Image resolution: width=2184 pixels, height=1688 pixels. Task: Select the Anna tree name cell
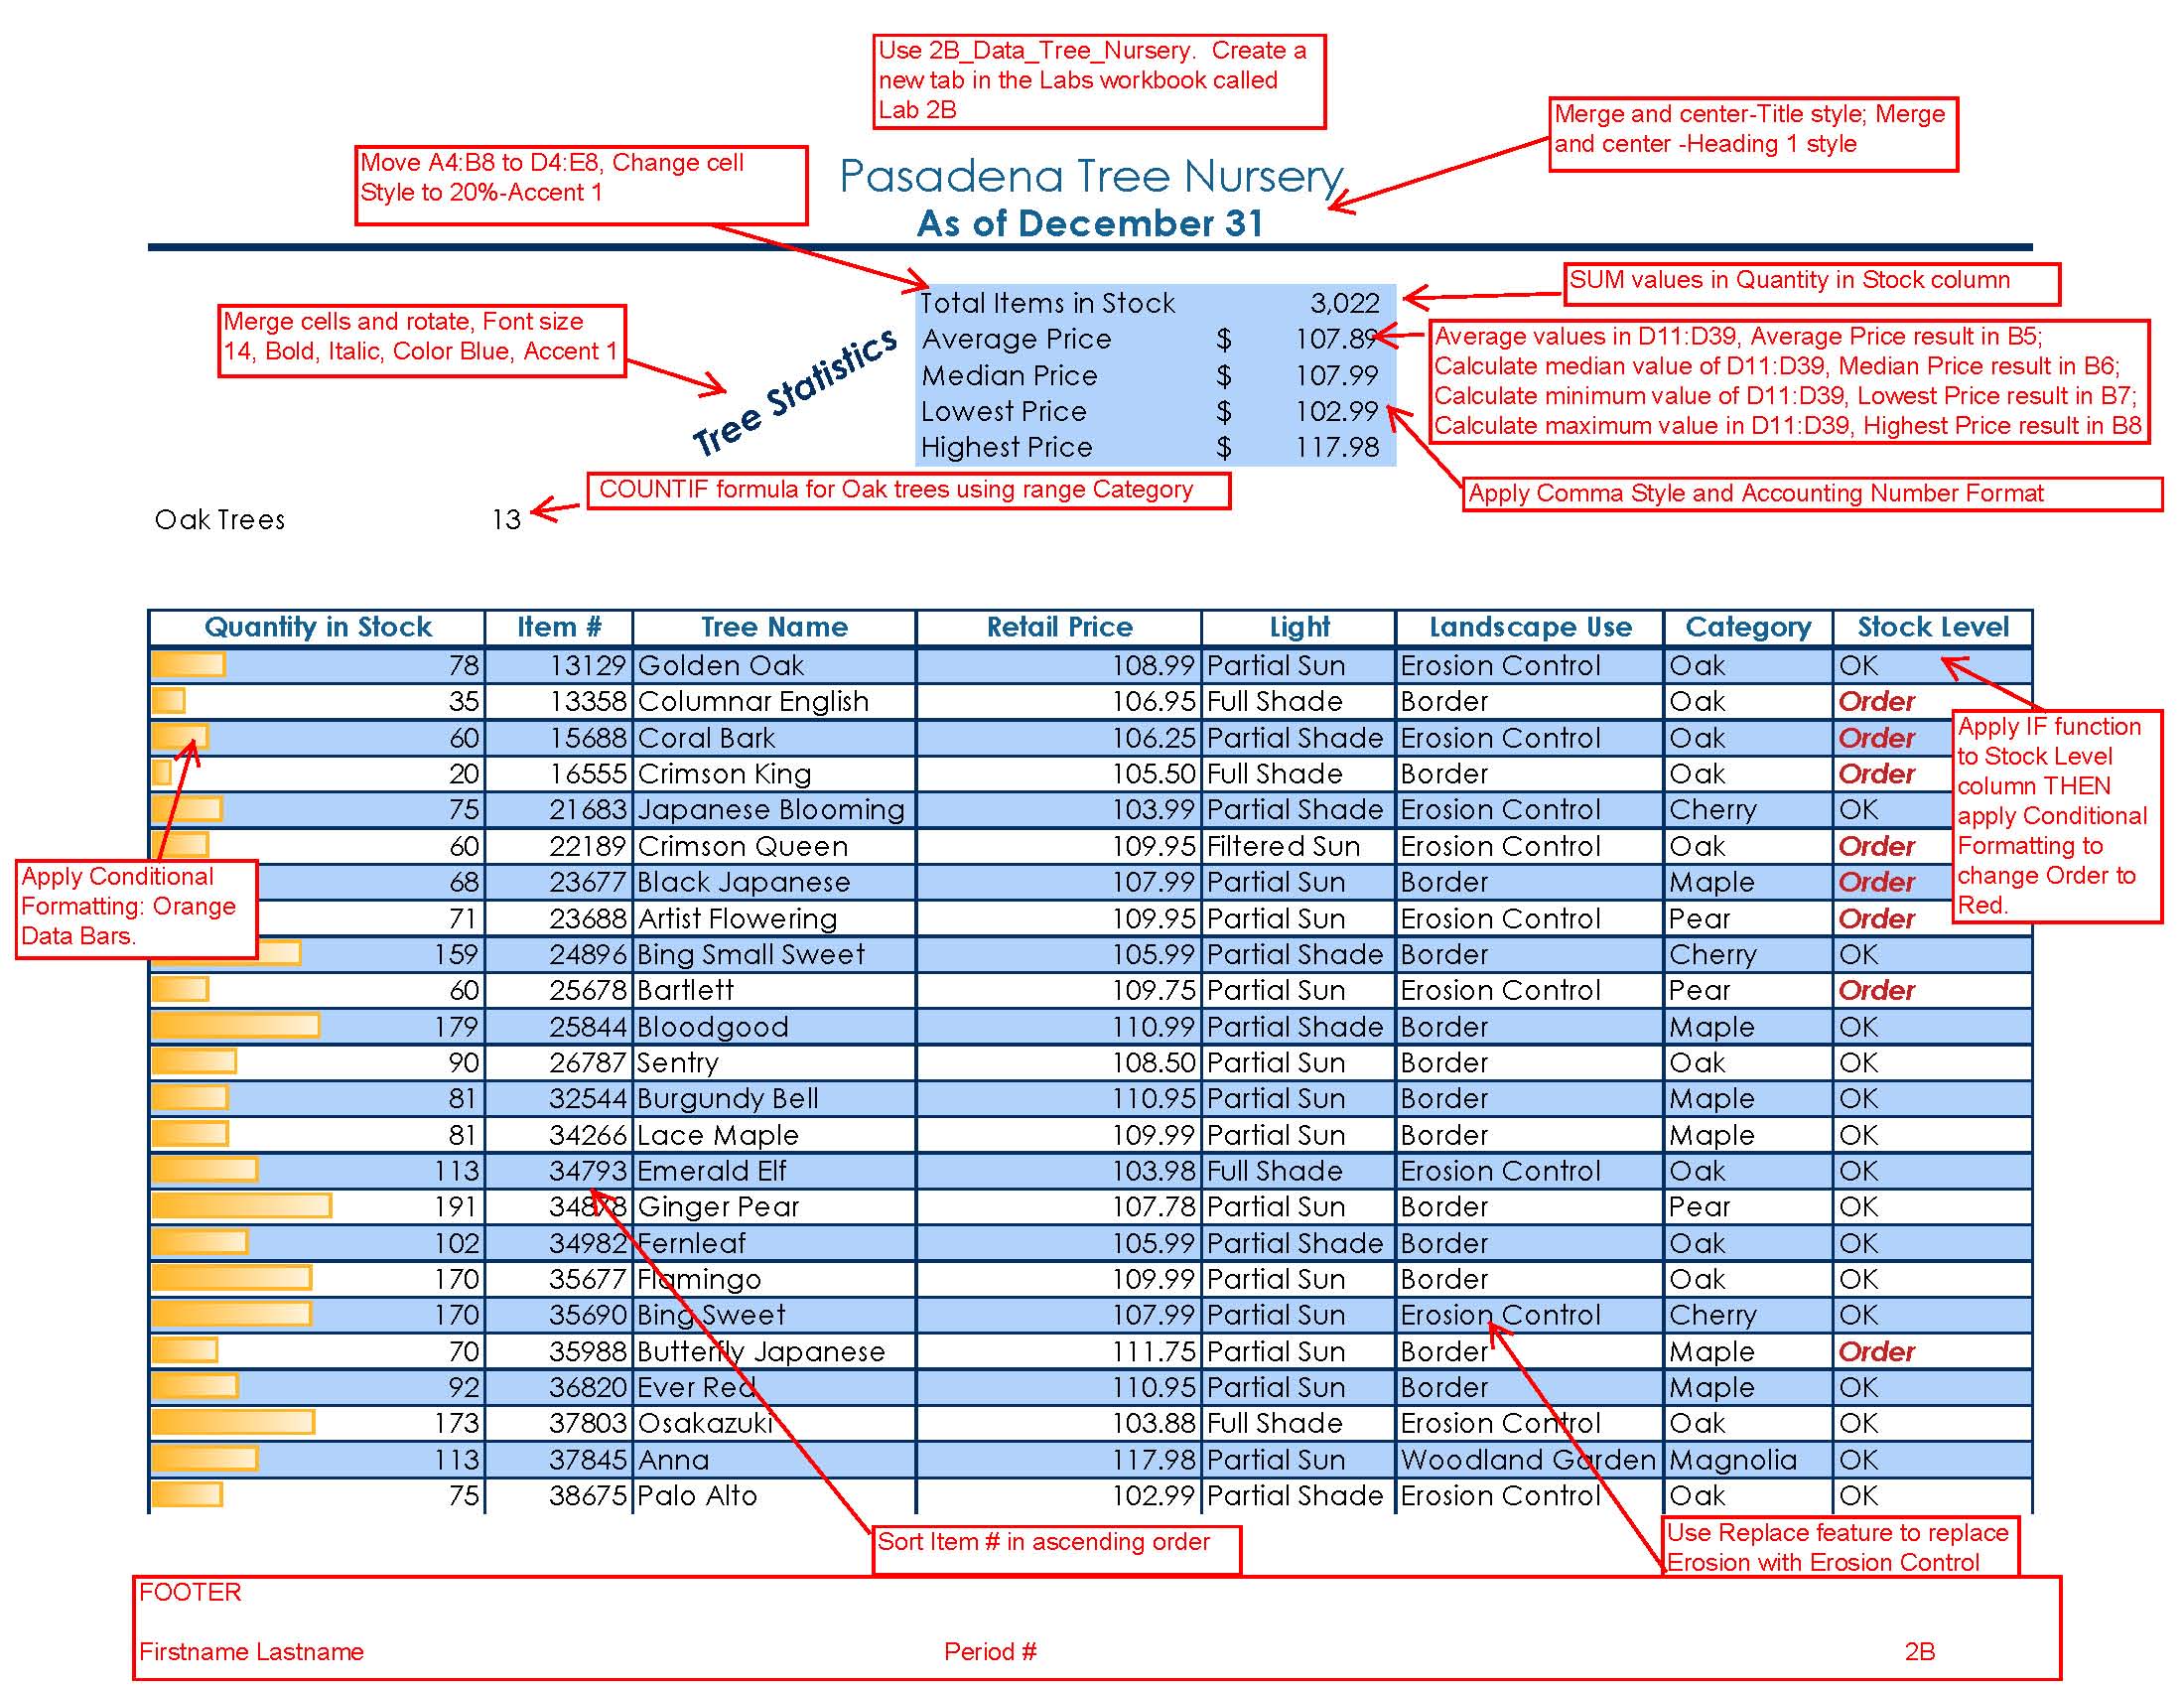[x=774, y=1460]
